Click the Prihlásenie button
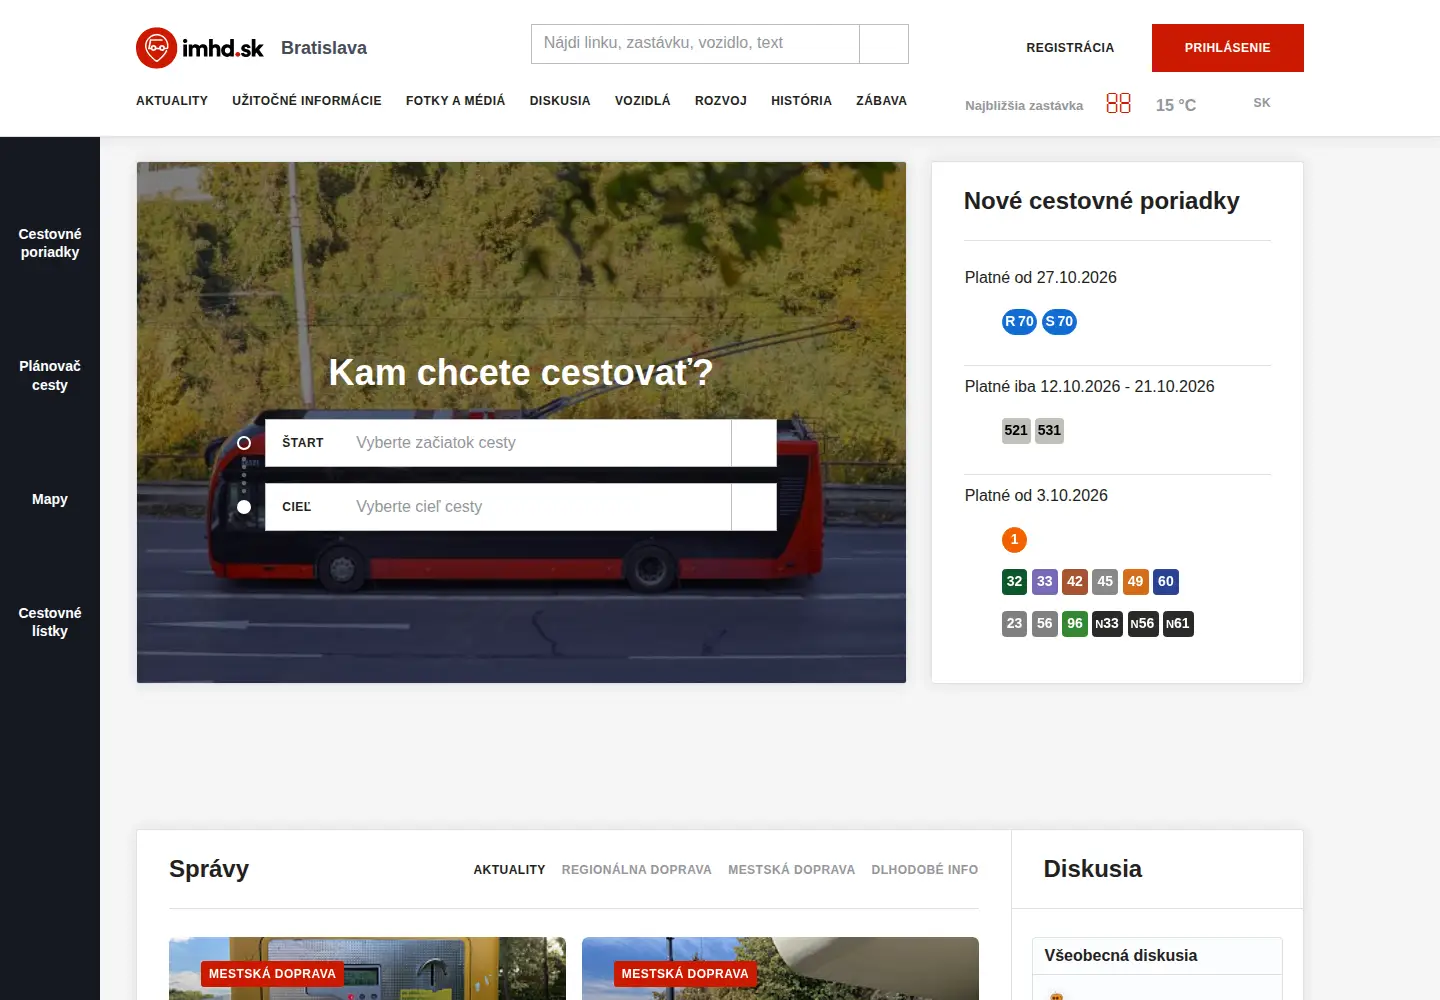Image resolution: width=1440 pixels, height=1000 pixels. [x=1228, y=48]
